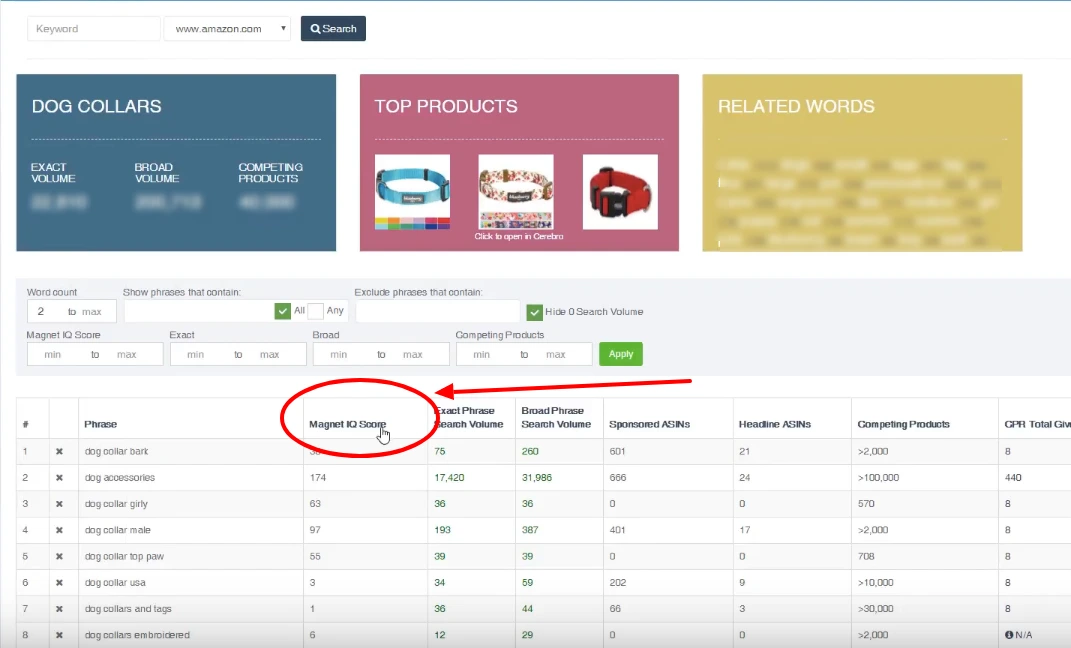Click the red dog collar product thumbnail
Image resolution: width=1071 pixels, height=648 pixels.
620,190
